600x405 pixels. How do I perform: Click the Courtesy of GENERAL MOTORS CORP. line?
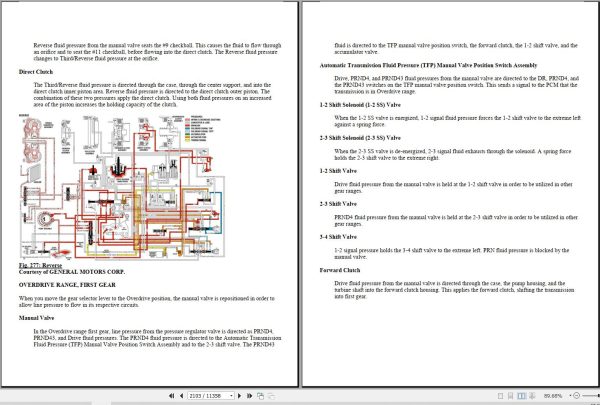pos(72,272)
